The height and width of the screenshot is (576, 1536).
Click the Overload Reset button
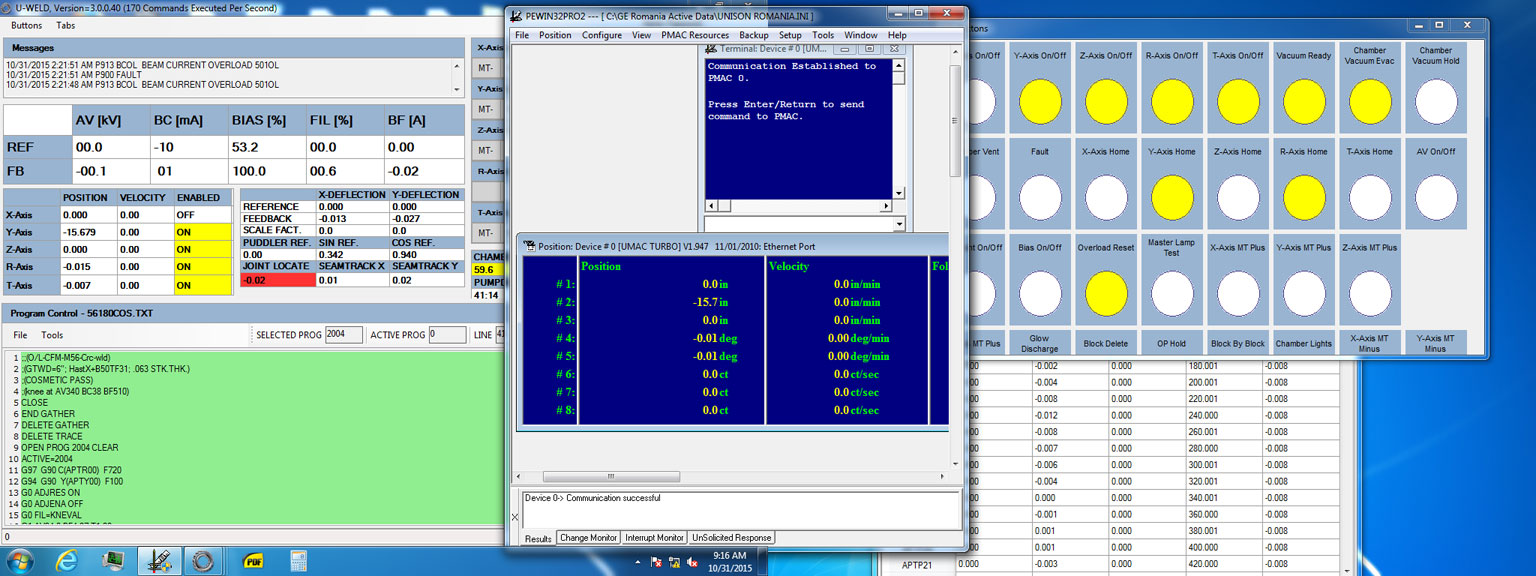[1105, 294]
